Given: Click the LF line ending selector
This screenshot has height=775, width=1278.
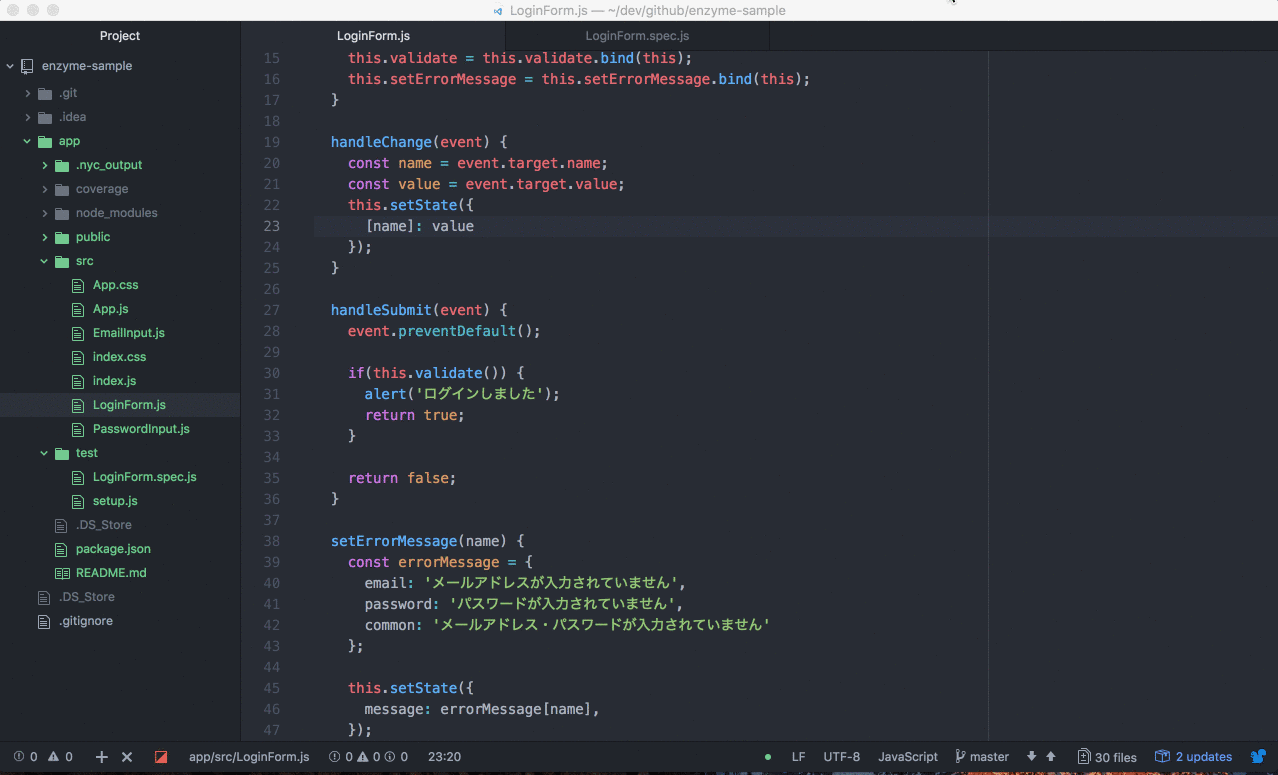Looking at the screenshot, I should (x=798, y=757).
